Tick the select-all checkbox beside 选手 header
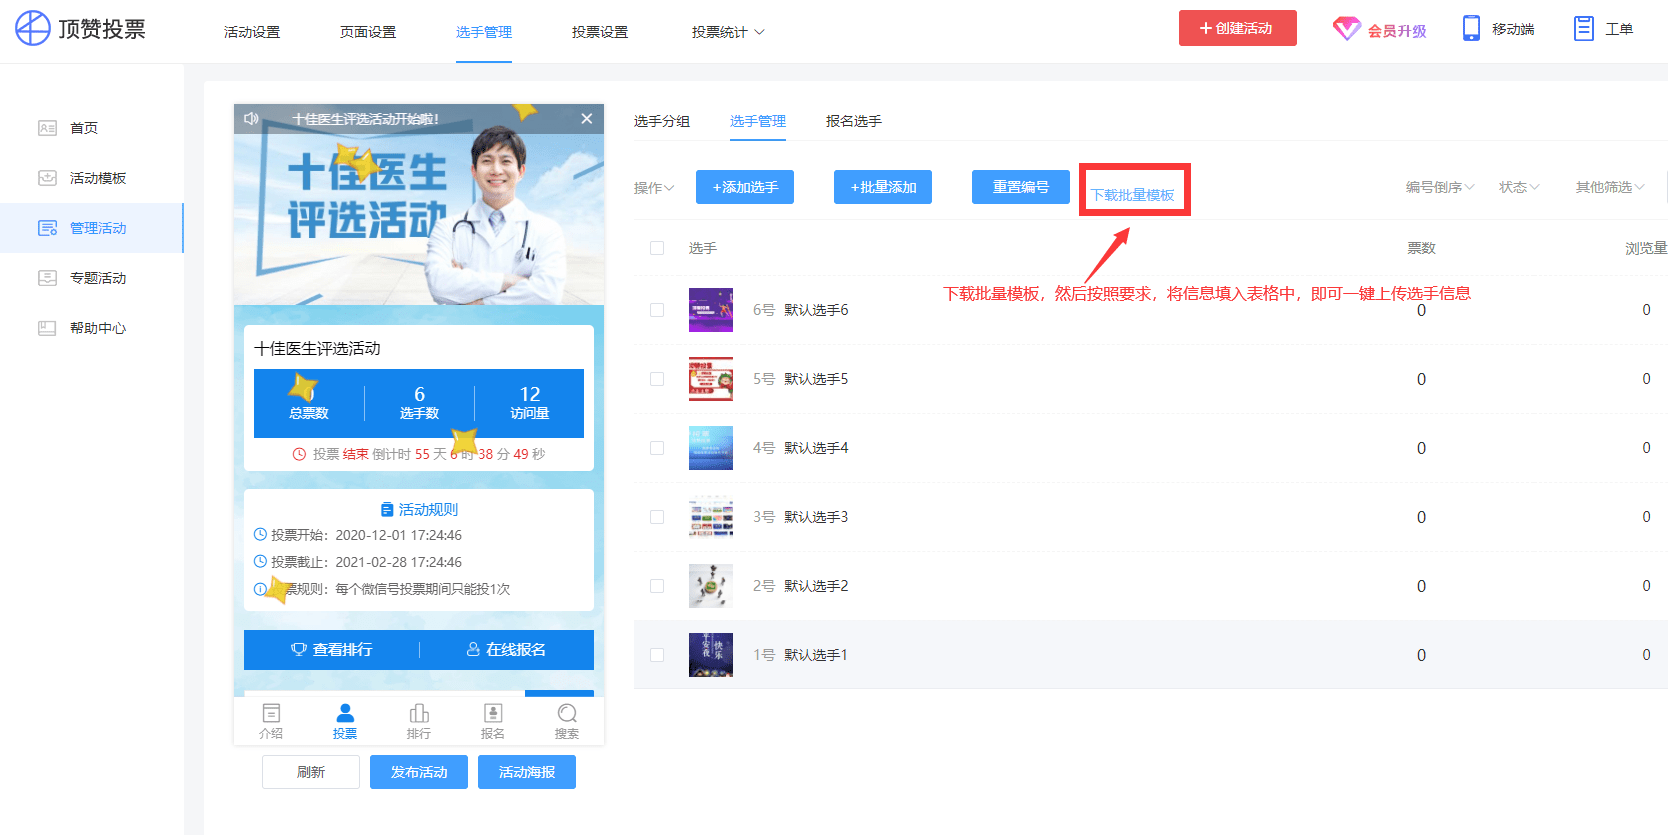Screen dimensions: 1668x835 657,248
